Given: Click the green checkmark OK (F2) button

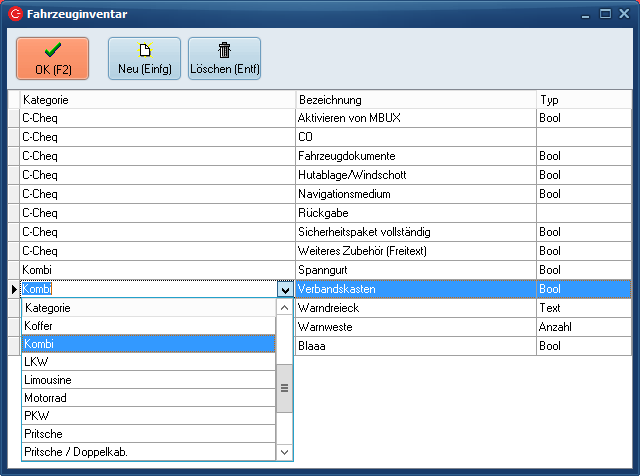Looking at the screenshot, I should [52, 58].
